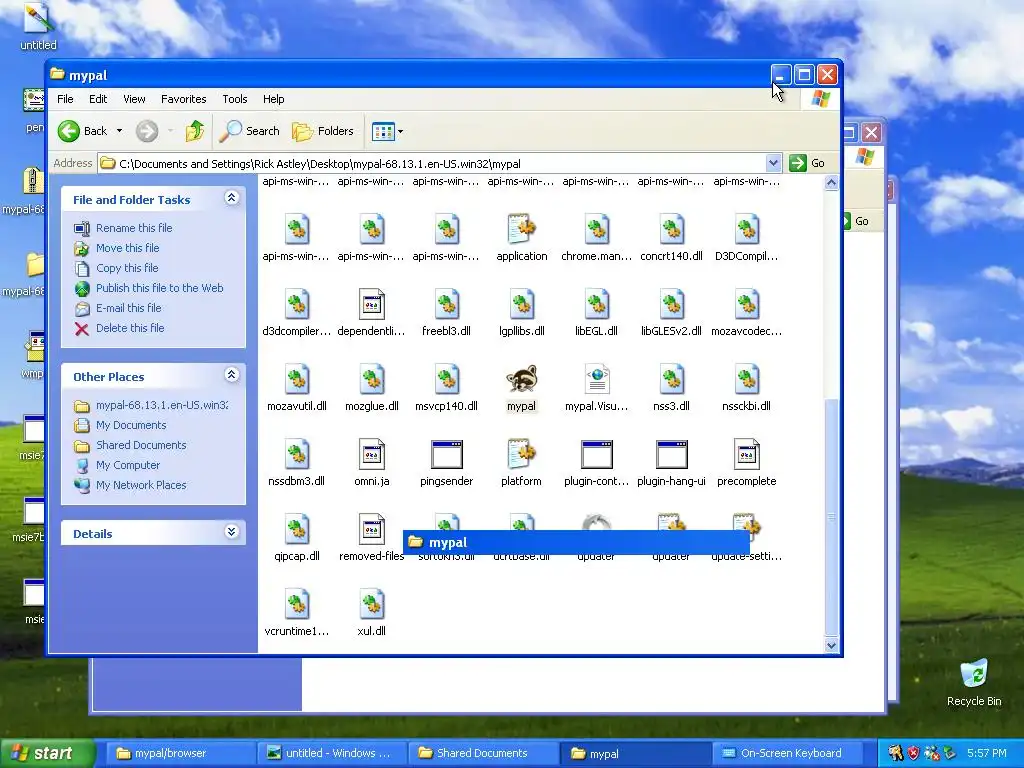
Task: Select the plugin-container executable icon
Action: [x=596, y=455]
